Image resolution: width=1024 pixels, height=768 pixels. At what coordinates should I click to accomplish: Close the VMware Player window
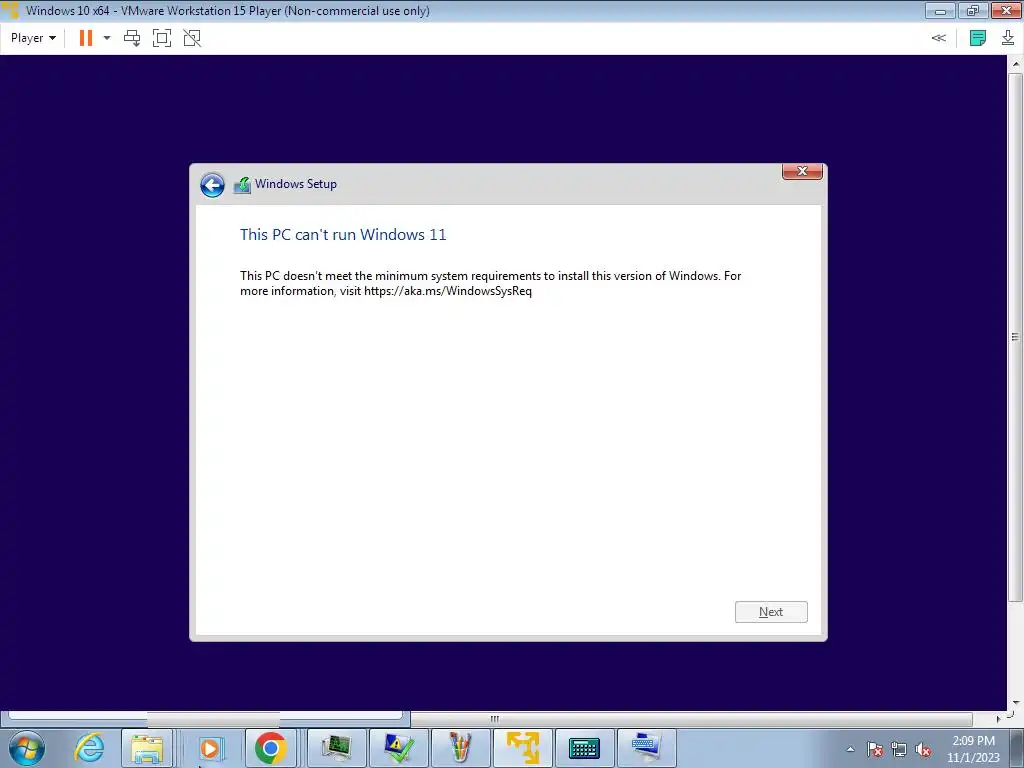point(1006,11)
